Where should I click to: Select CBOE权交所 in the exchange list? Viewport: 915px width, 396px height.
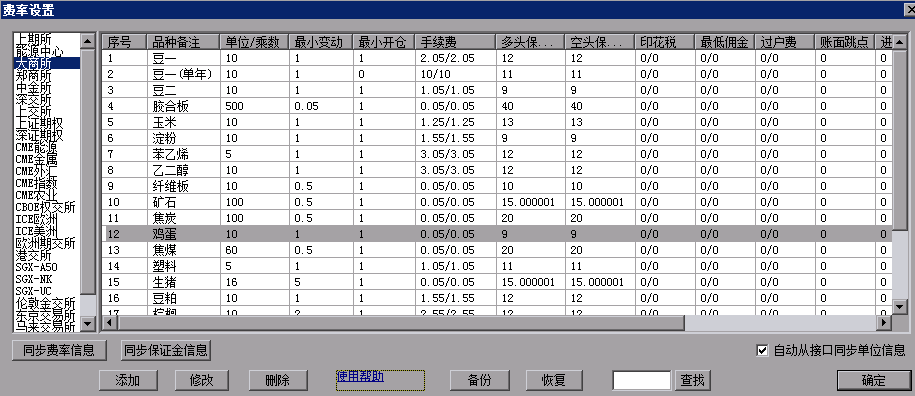click(46, 207)
